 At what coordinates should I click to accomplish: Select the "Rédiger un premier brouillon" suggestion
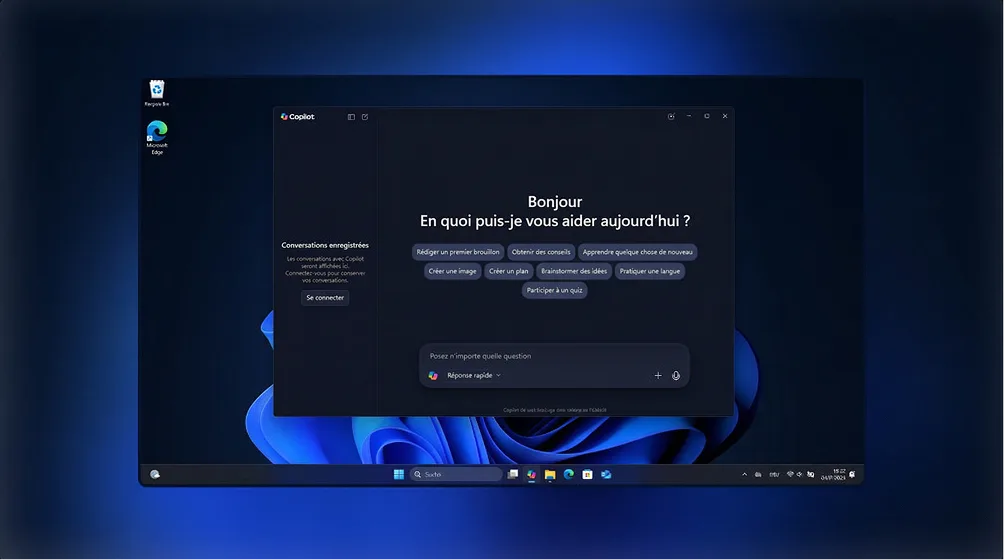point(458,252)
